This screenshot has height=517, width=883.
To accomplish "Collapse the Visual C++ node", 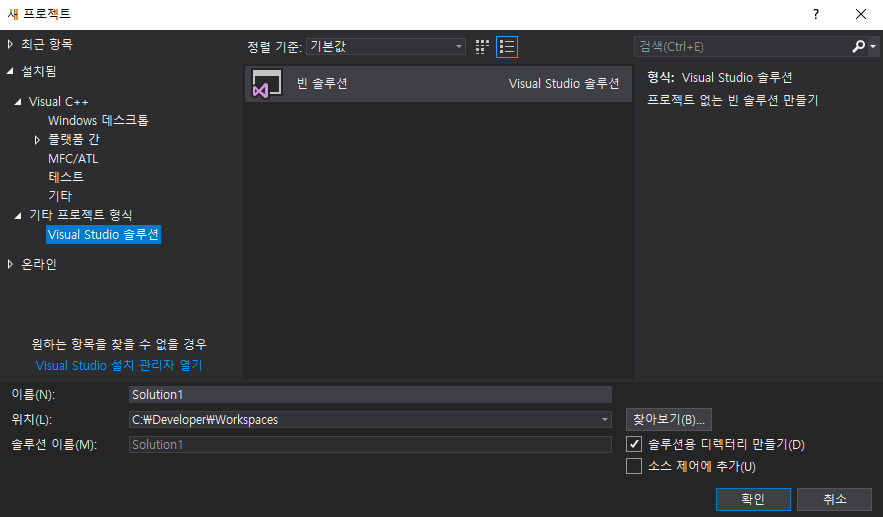I will point(17,102).
